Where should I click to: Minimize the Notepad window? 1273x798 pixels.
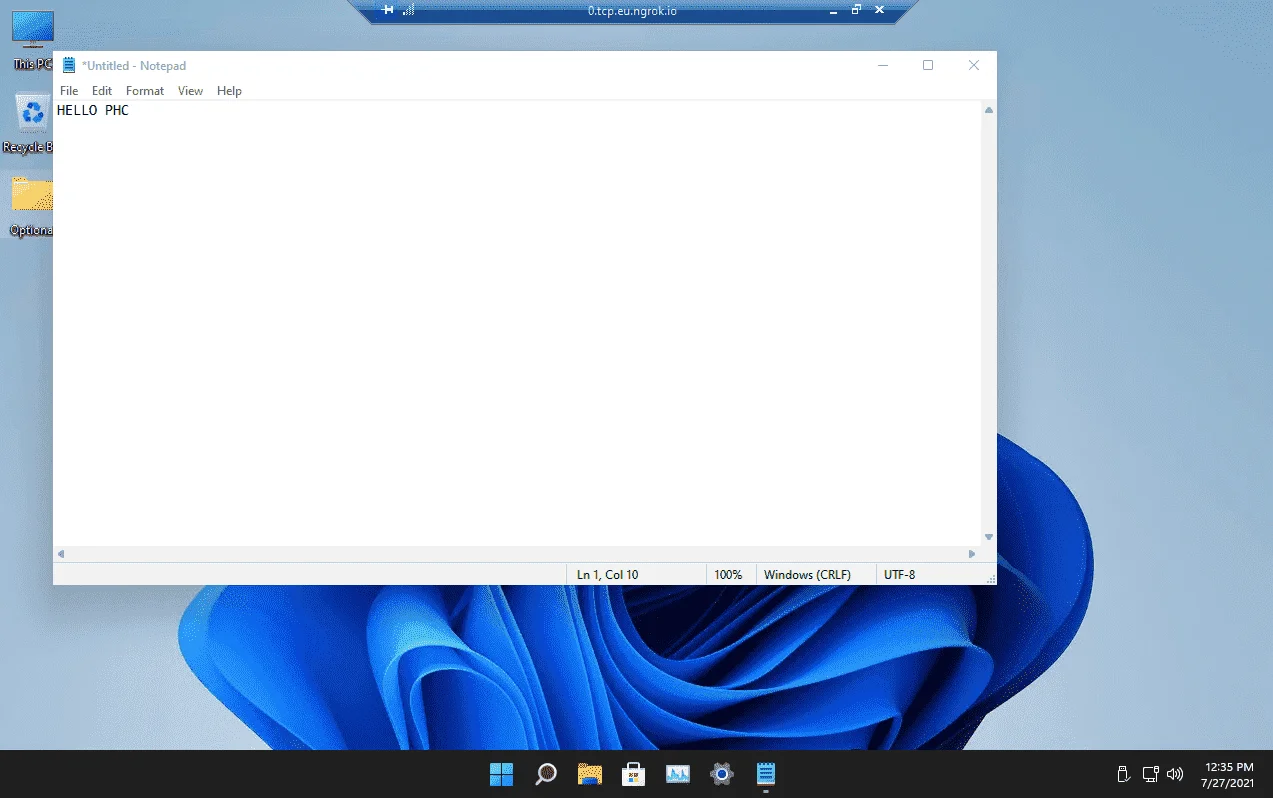[x=883, y=65]
